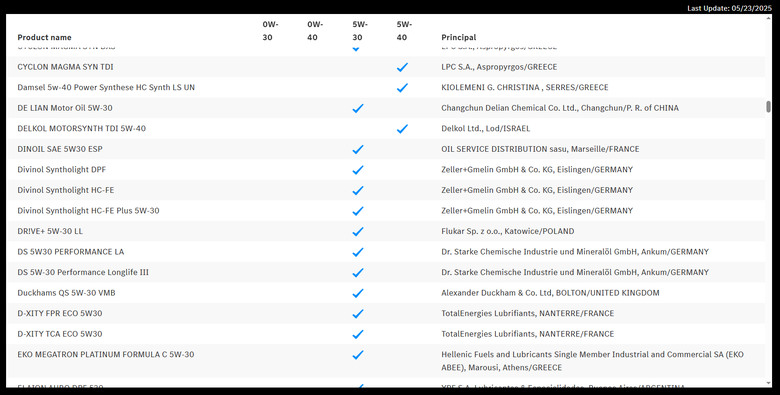The image size is (780, 395).
Task: Select D-XITY TCA ECO 5W30 product
Action: [x=60, y=334]
